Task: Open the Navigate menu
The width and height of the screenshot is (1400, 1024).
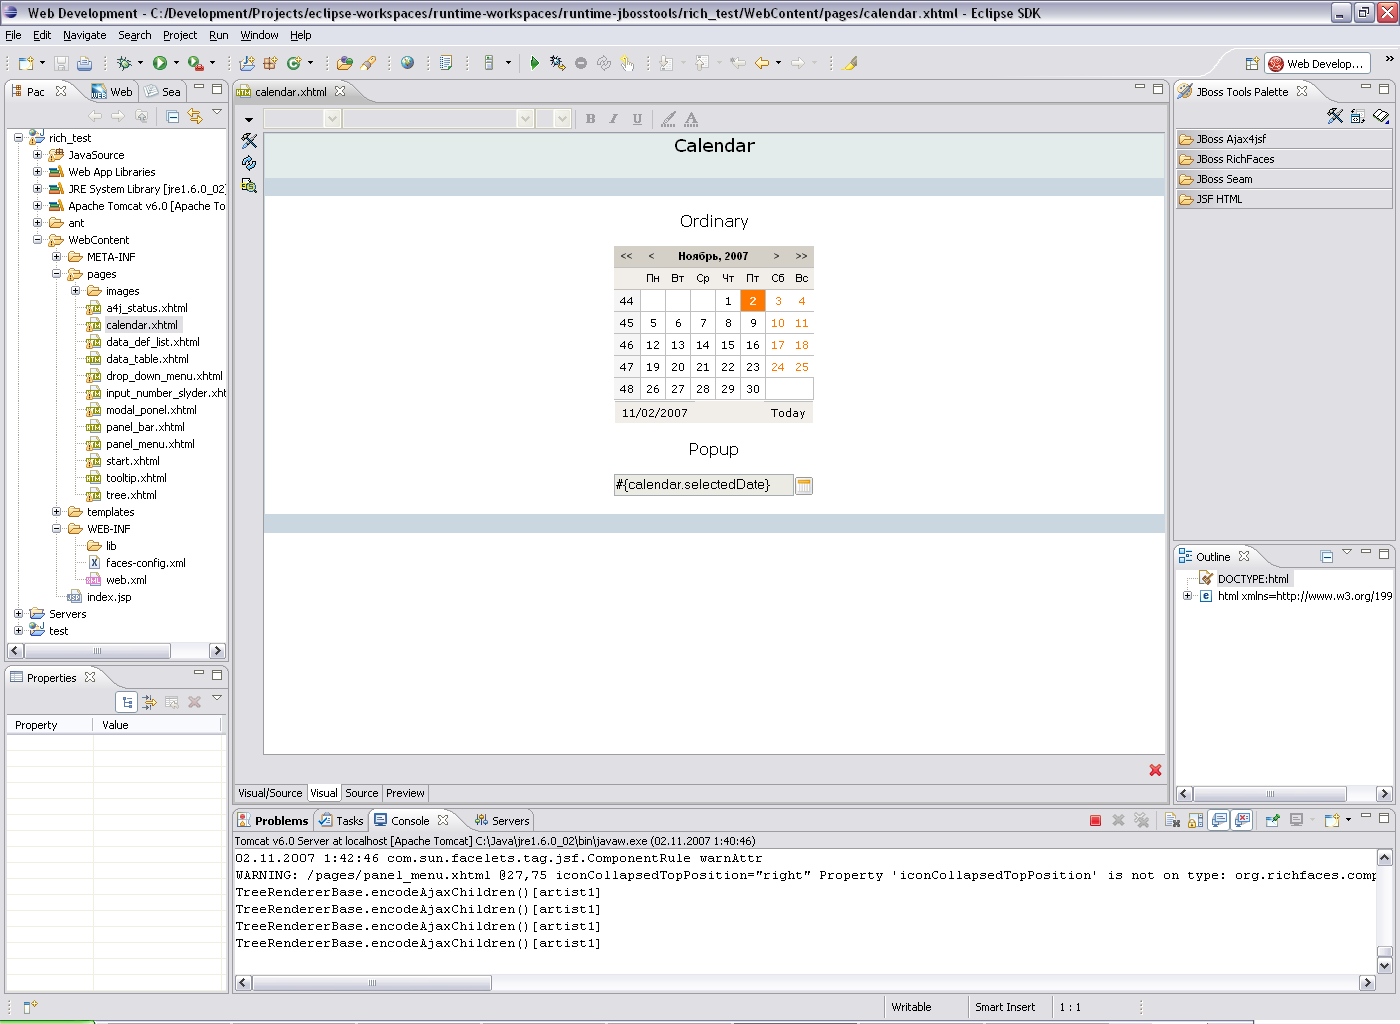Action: click(84, 35)
